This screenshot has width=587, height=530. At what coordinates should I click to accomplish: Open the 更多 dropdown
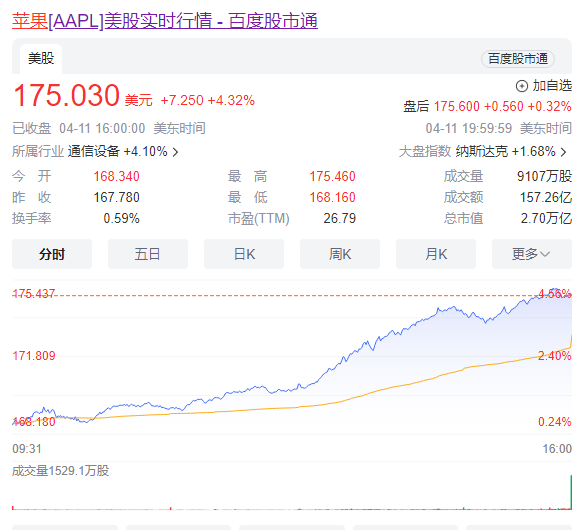532,254
